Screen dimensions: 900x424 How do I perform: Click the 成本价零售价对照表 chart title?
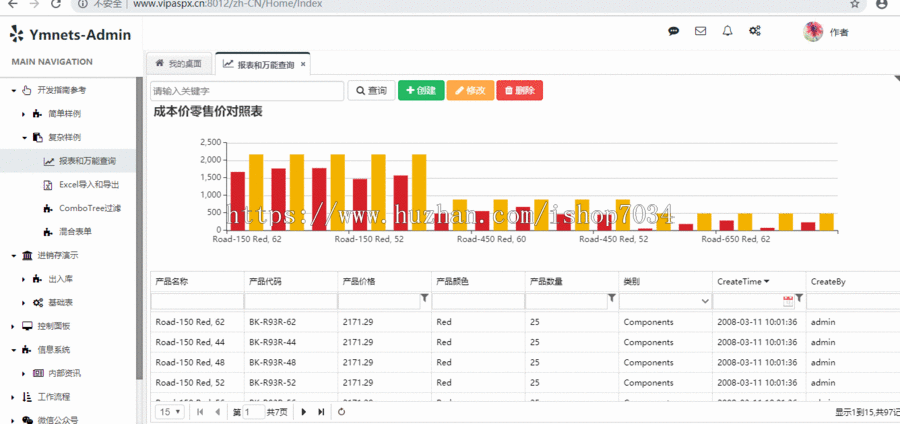coord(208,112)
